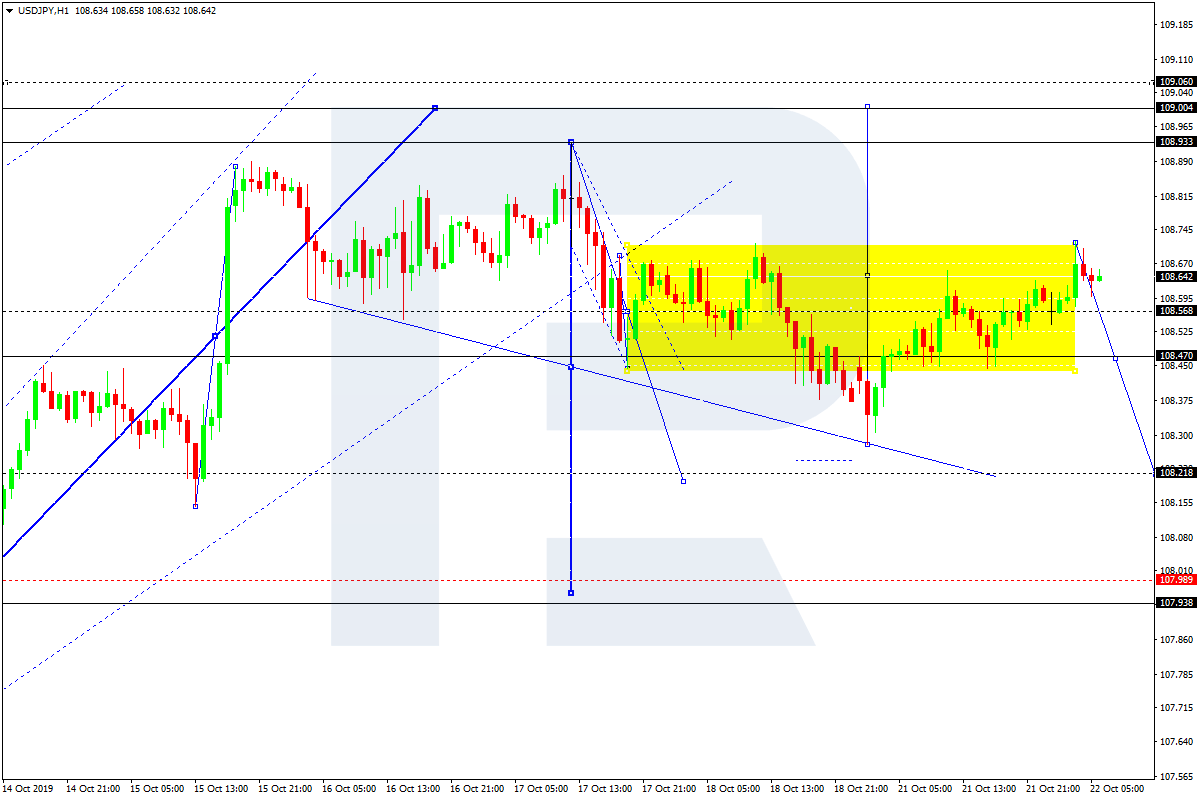Select the 108.642 current price tag

[x=1176, y=278]
